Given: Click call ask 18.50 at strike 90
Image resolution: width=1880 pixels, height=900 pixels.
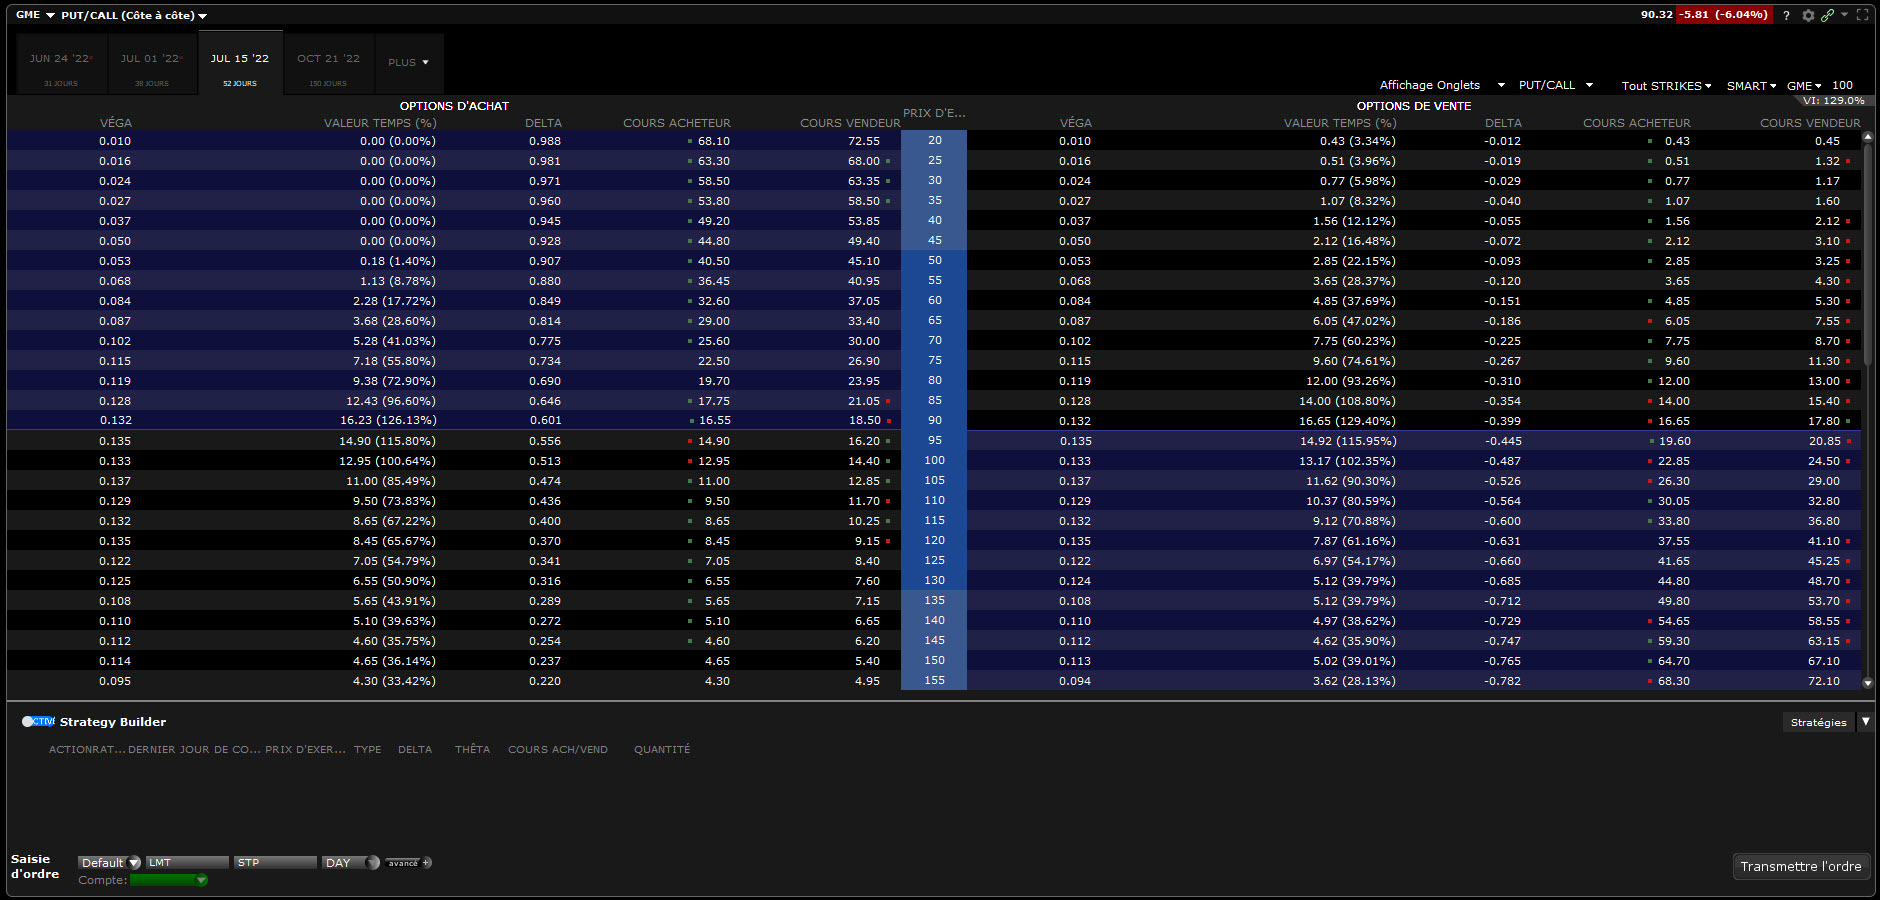Looking at the screenshot, I should pyautogui.click(x=865, y=421).
